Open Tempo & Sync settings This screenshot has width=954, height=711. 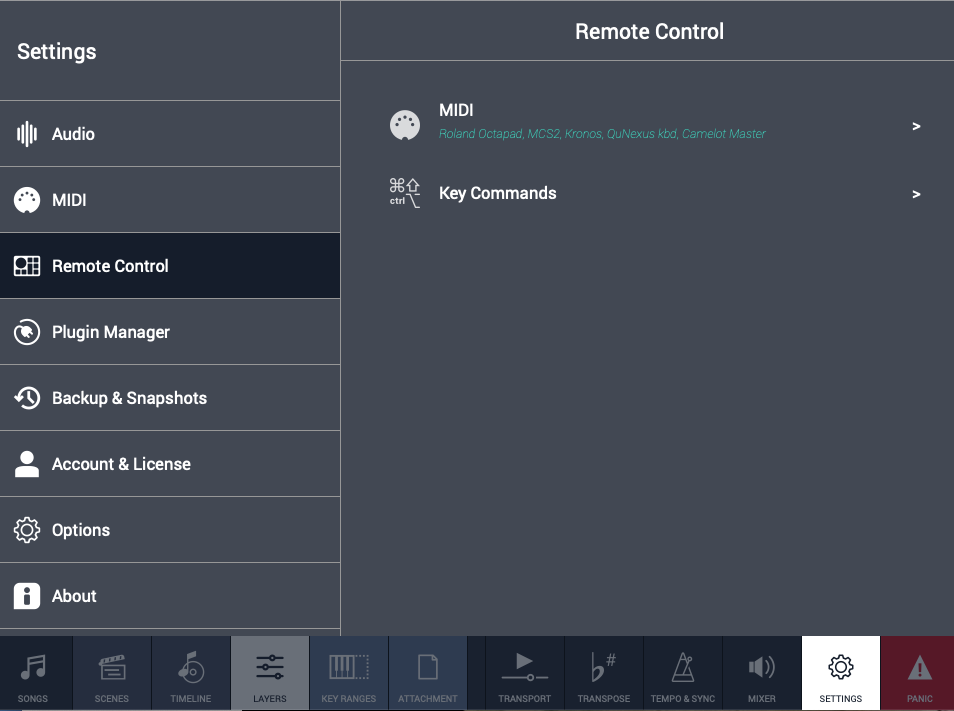[x=682, y=672]
